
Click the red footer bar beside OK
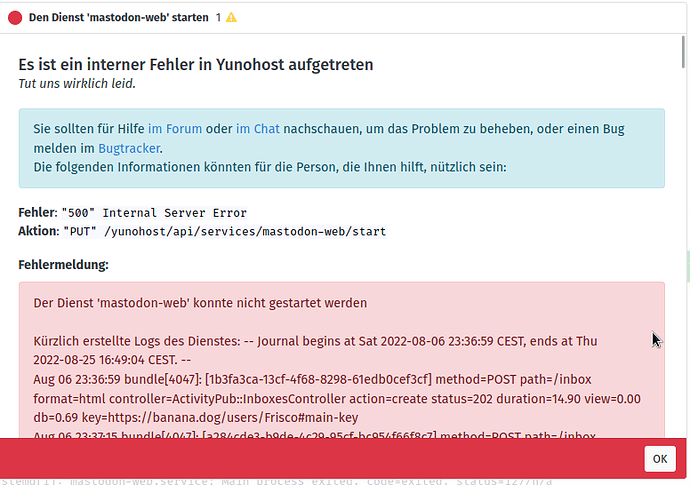tap(320, 458)
